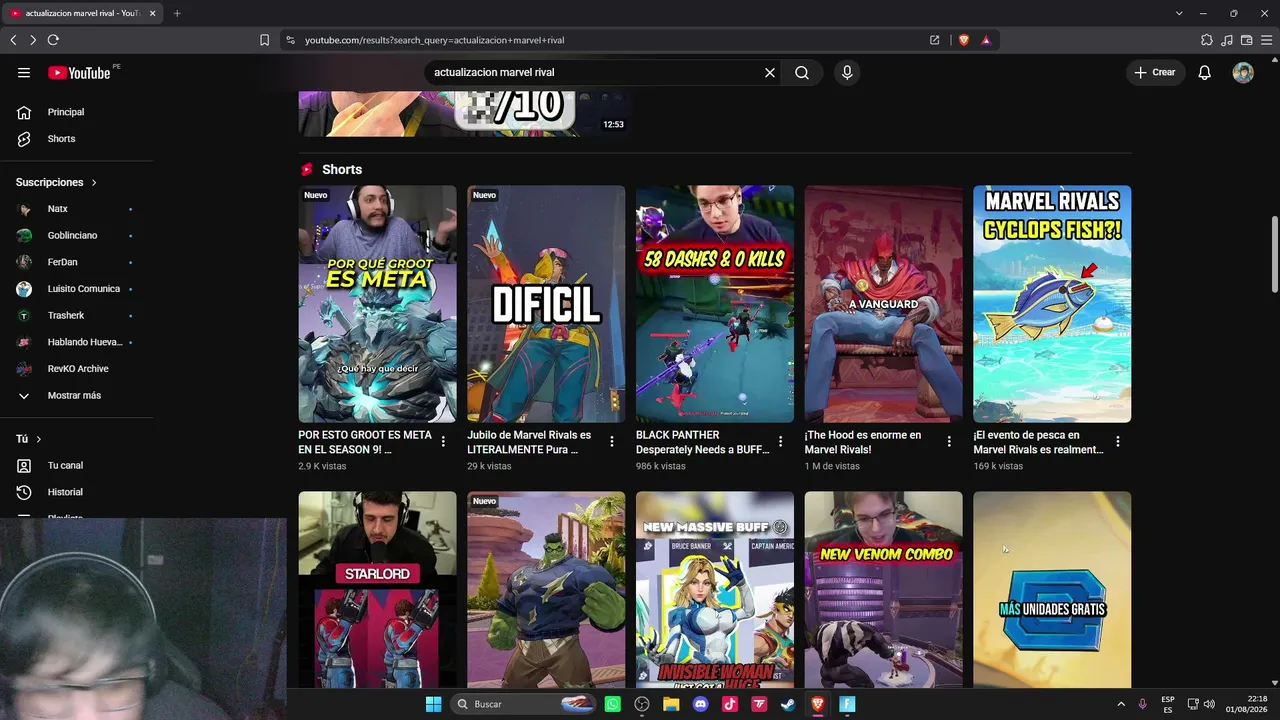
Task: Go back in browser history
Action: click(13, 40)
